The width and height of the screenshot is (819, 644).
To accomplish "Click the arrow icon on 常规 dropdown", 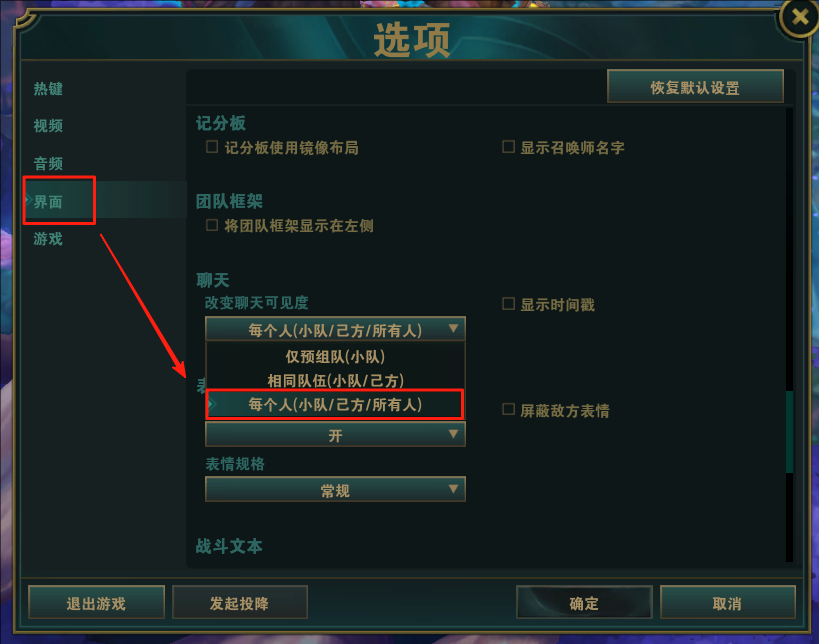I will coord(453,489).
